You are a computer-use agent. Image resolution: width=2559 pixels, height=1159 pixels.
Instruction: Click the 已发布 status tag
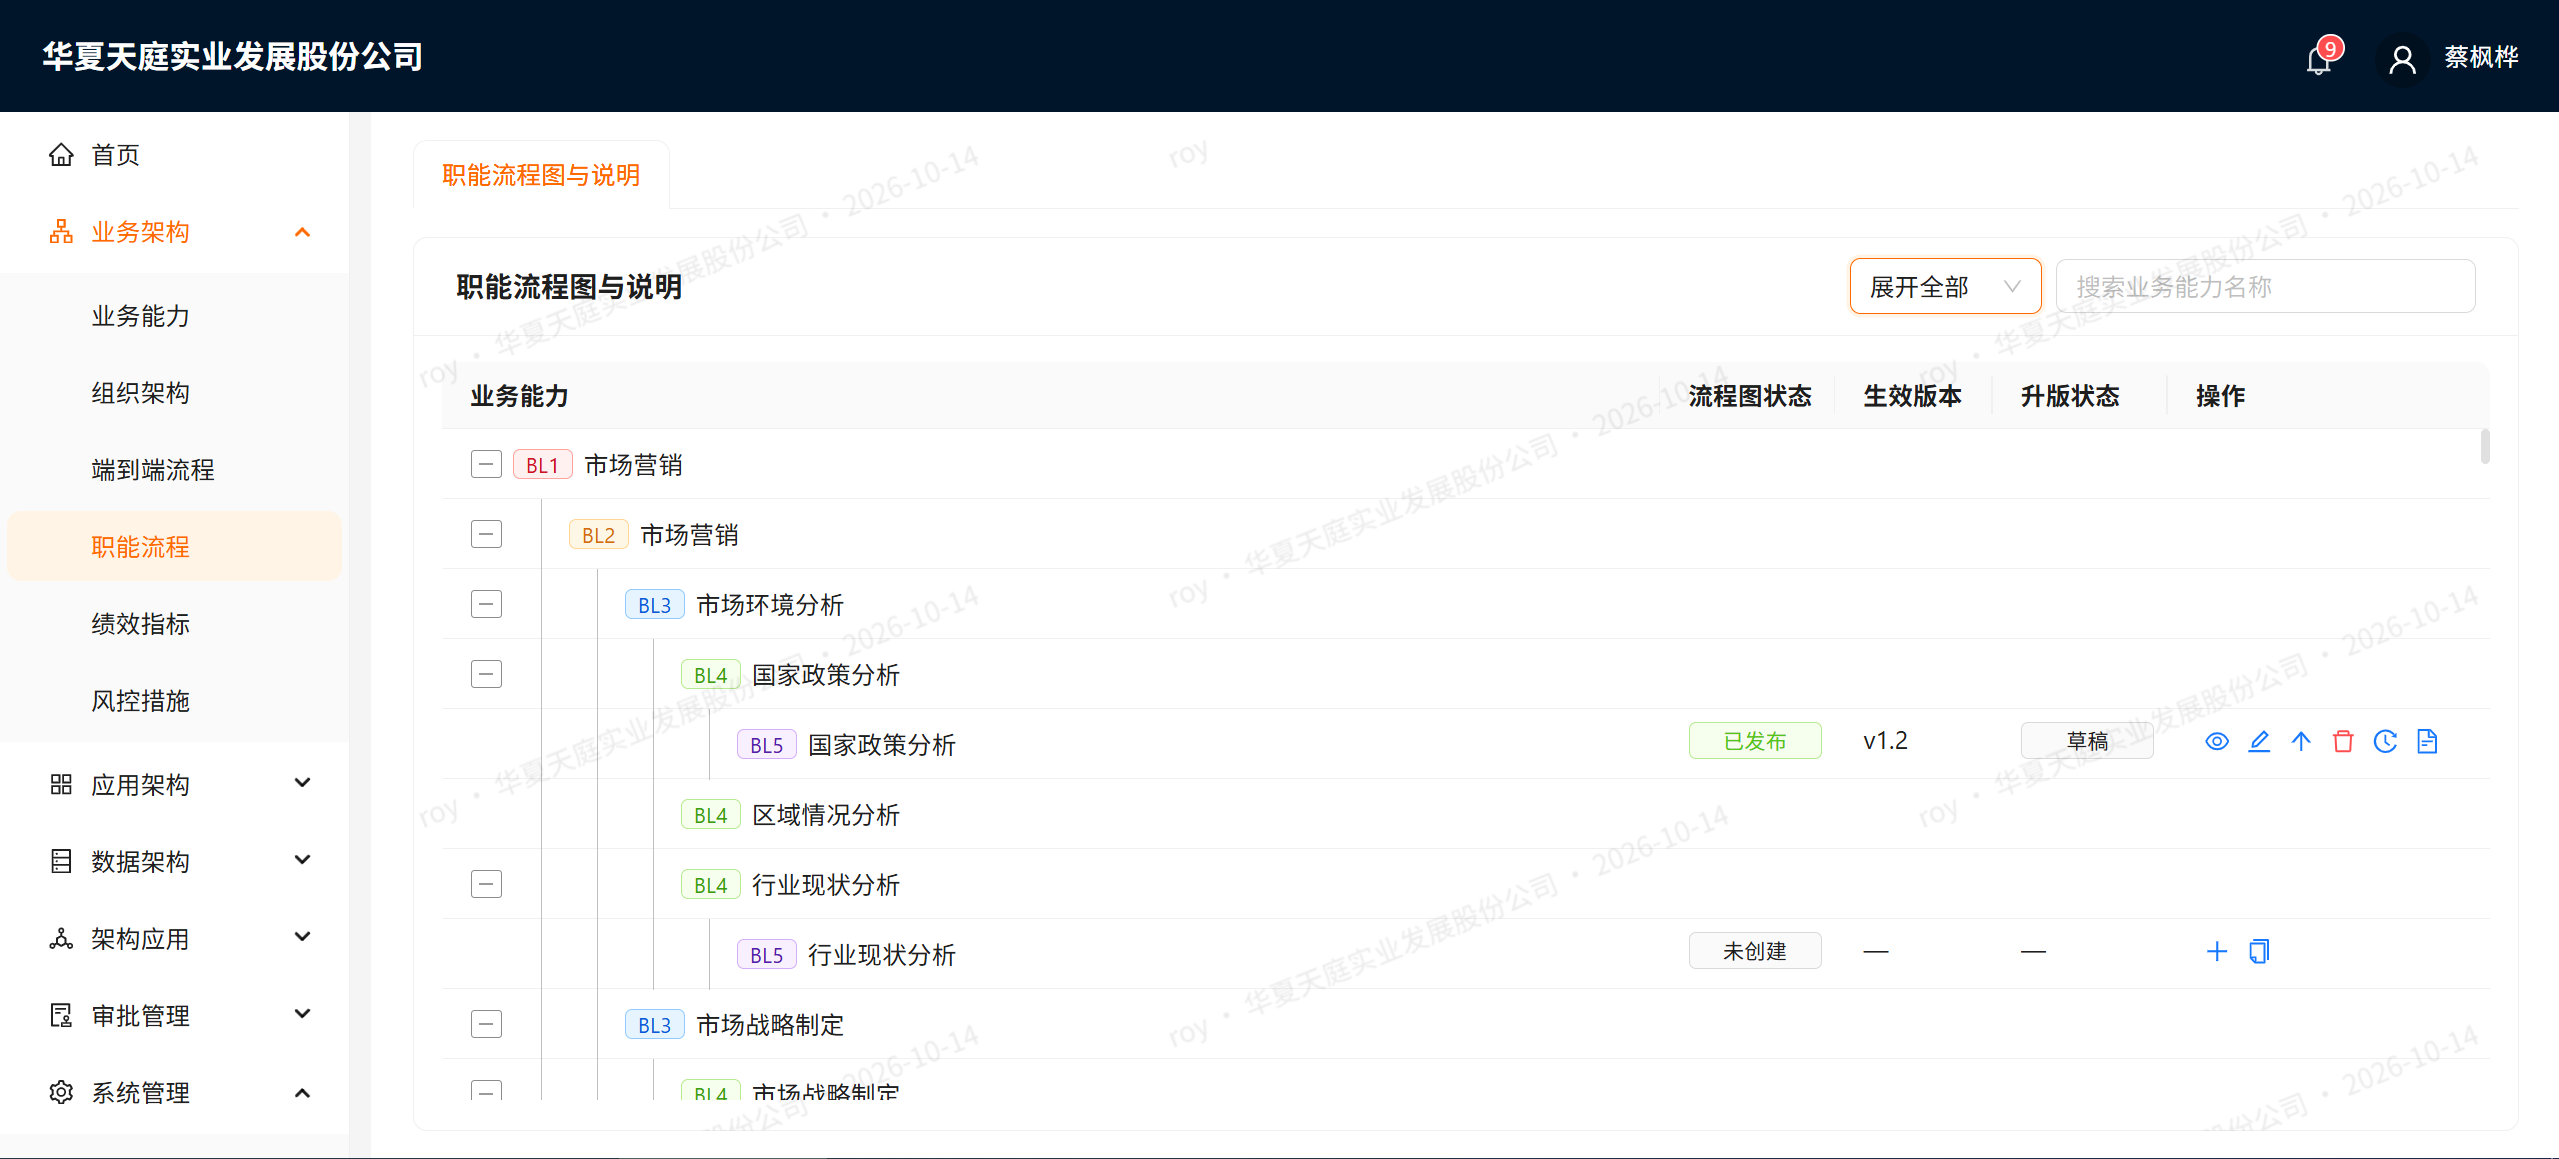pyautogui.click(x=1755, y=741)
